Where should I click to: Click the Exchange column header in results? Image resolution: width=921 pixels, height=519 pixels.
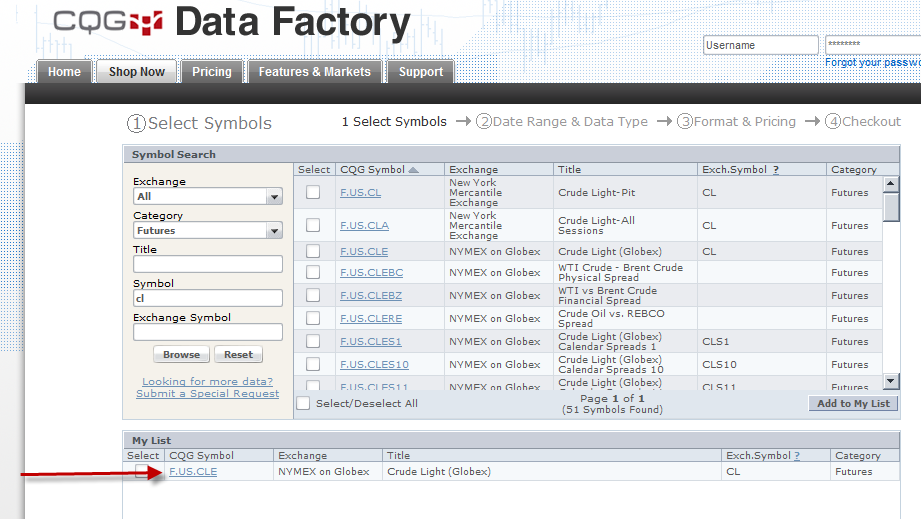coord(498,170)
